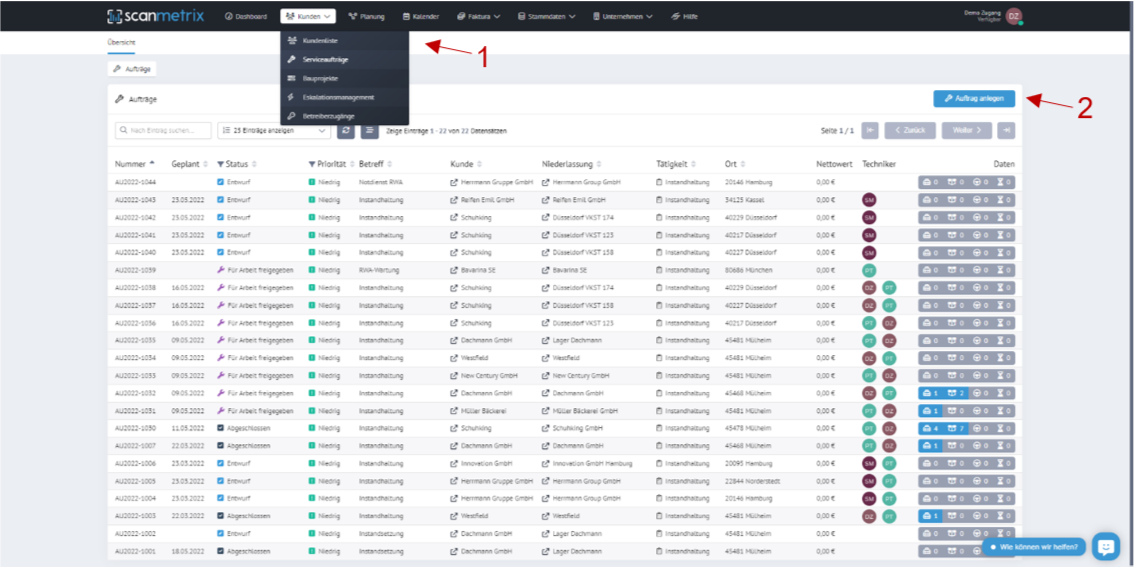Sort by the Ort column
Screen dimensions: 1134x567
735,164
